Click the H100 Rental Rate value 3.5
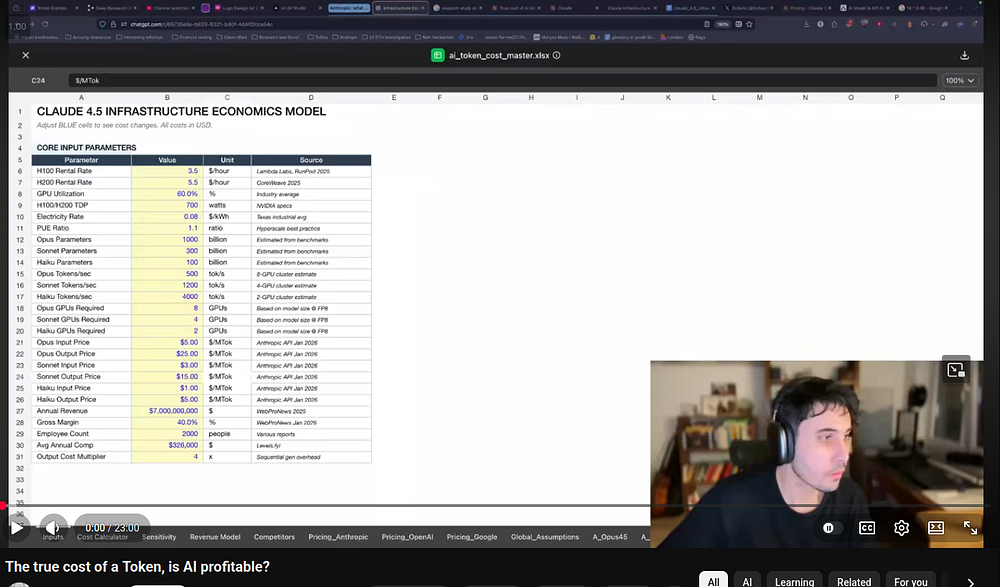 (x=167, y=171)
